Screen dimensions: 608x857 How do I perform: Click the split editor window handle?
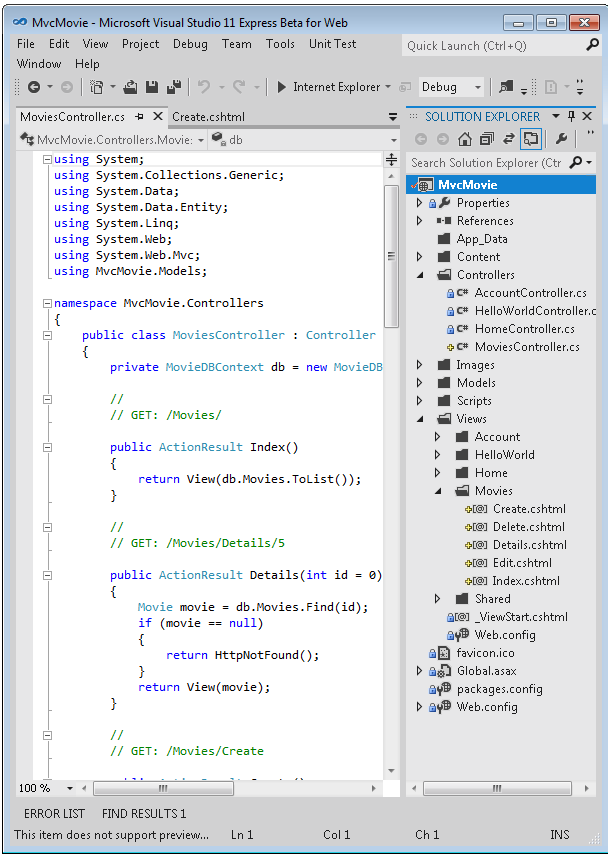[x=391, y=160]
